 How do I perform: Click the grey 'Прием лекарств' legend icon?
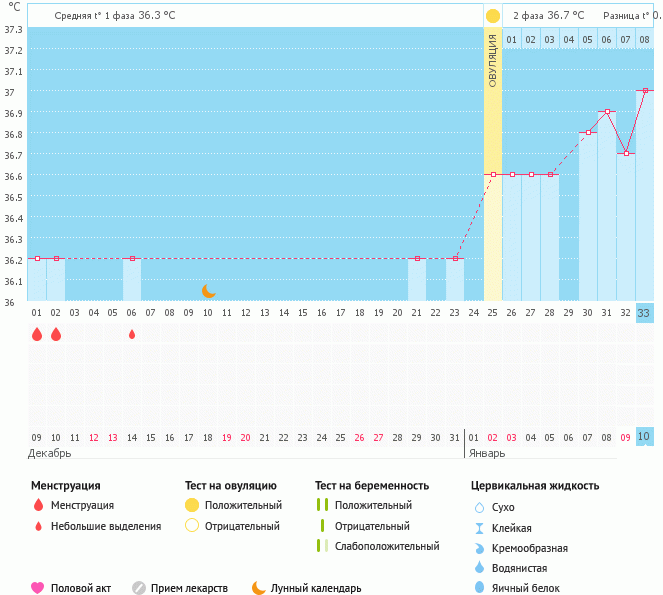pos(139,588)
